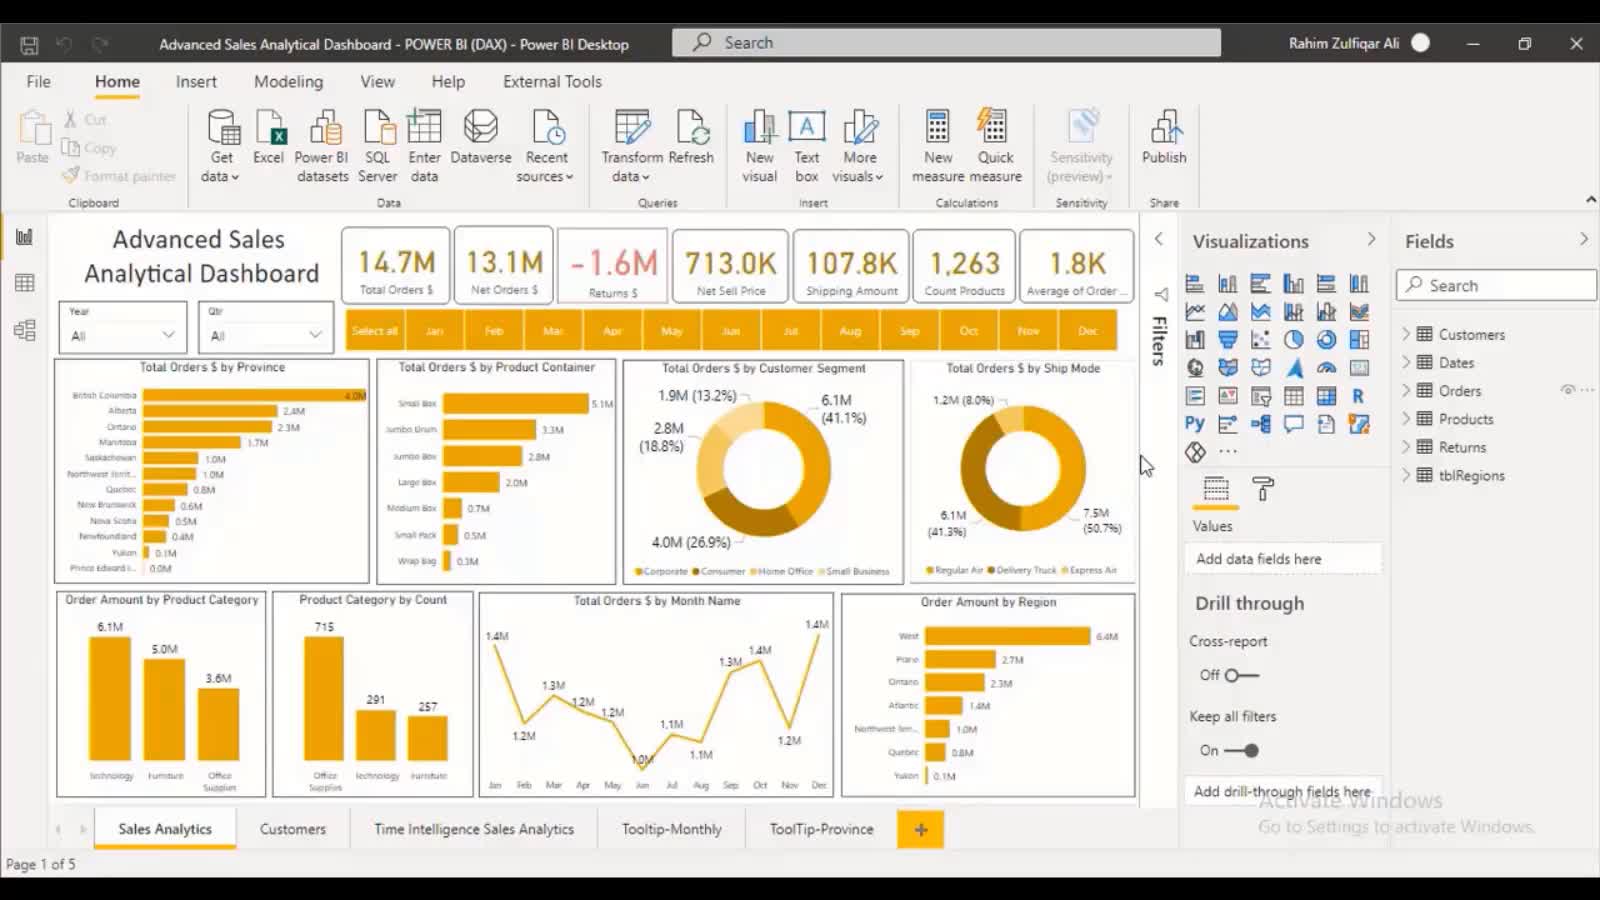This screenshot has height=900, width=1600.
Task: Select the Python visual icon
Action: pos(1195,424)
